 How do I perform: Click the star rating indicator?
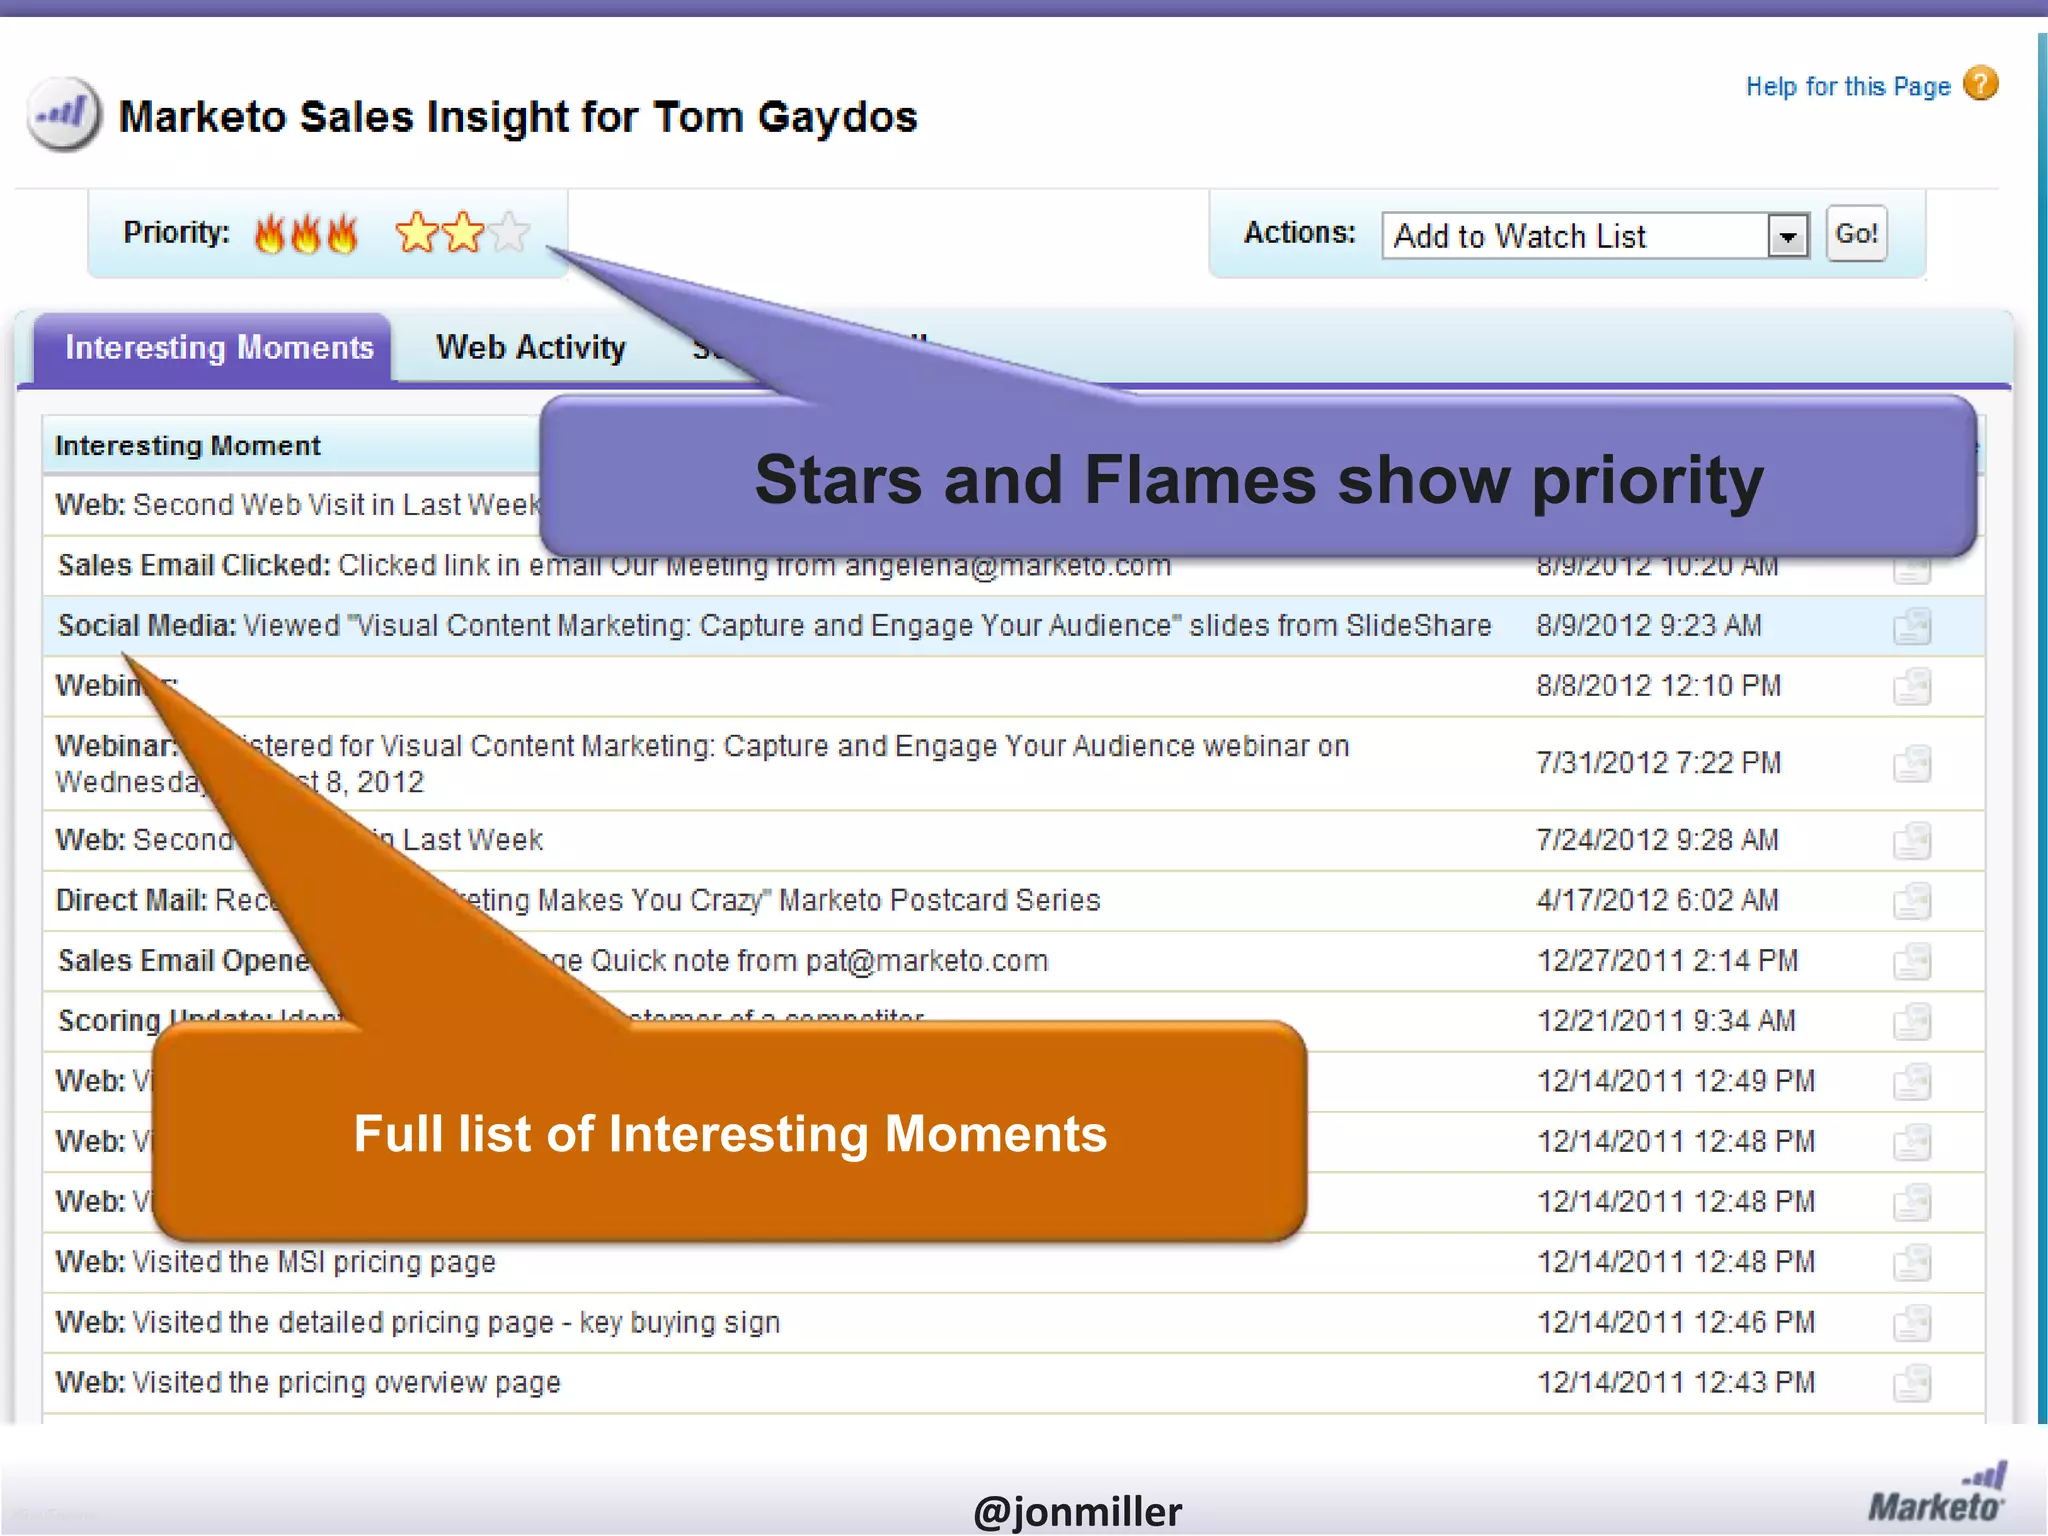462,233
